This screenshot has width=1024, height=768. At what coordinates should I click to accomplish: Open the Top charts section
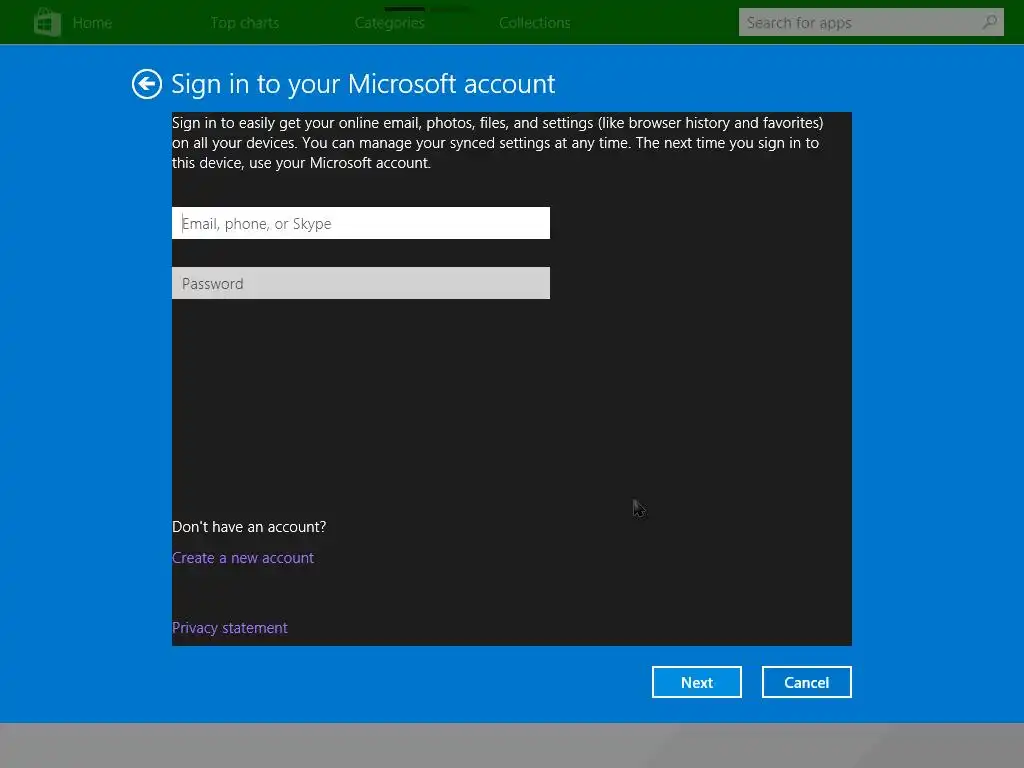(x=245, y=23)
